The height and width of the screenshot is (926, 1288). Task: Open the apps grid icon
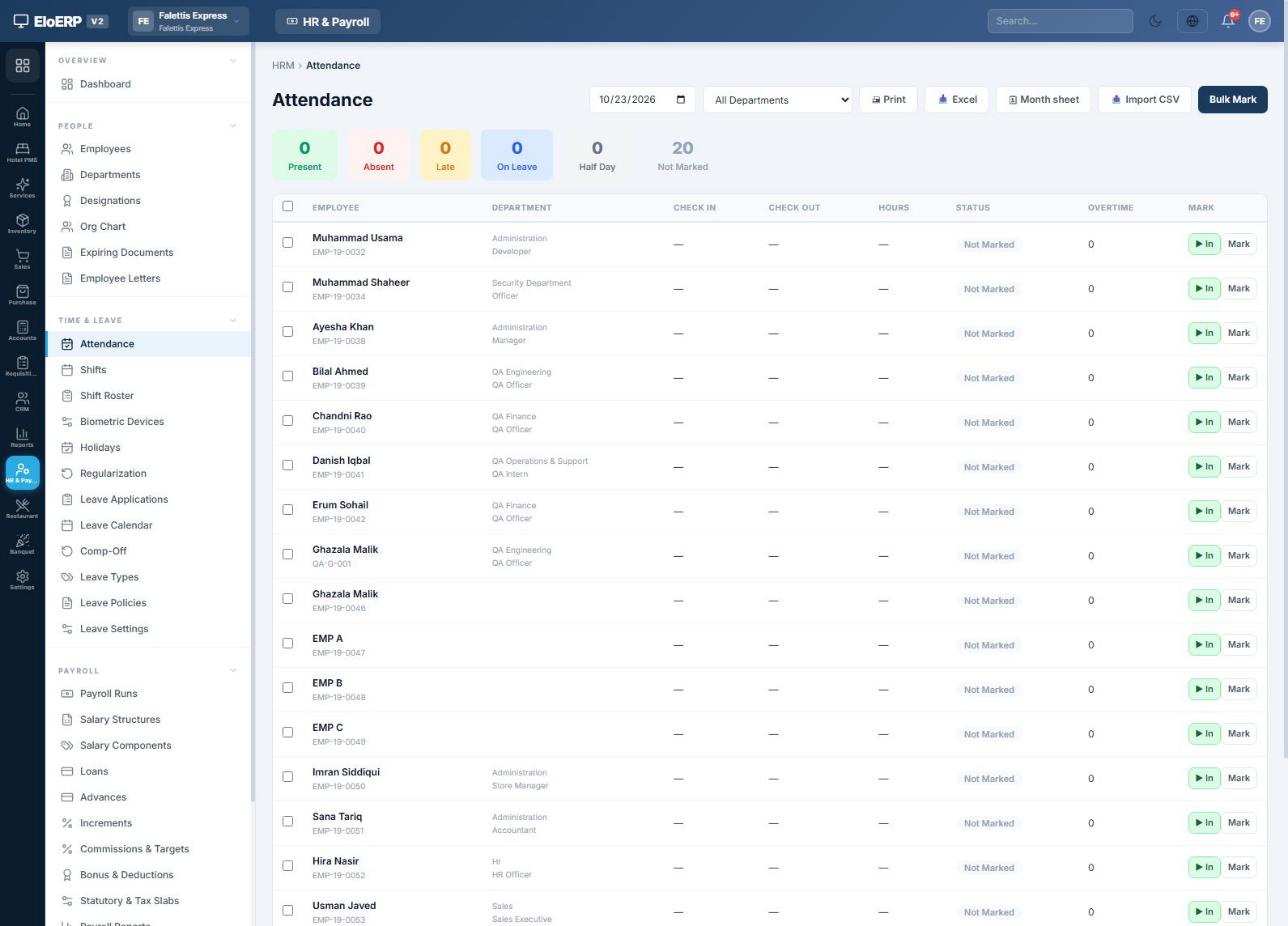coord(22,66)
